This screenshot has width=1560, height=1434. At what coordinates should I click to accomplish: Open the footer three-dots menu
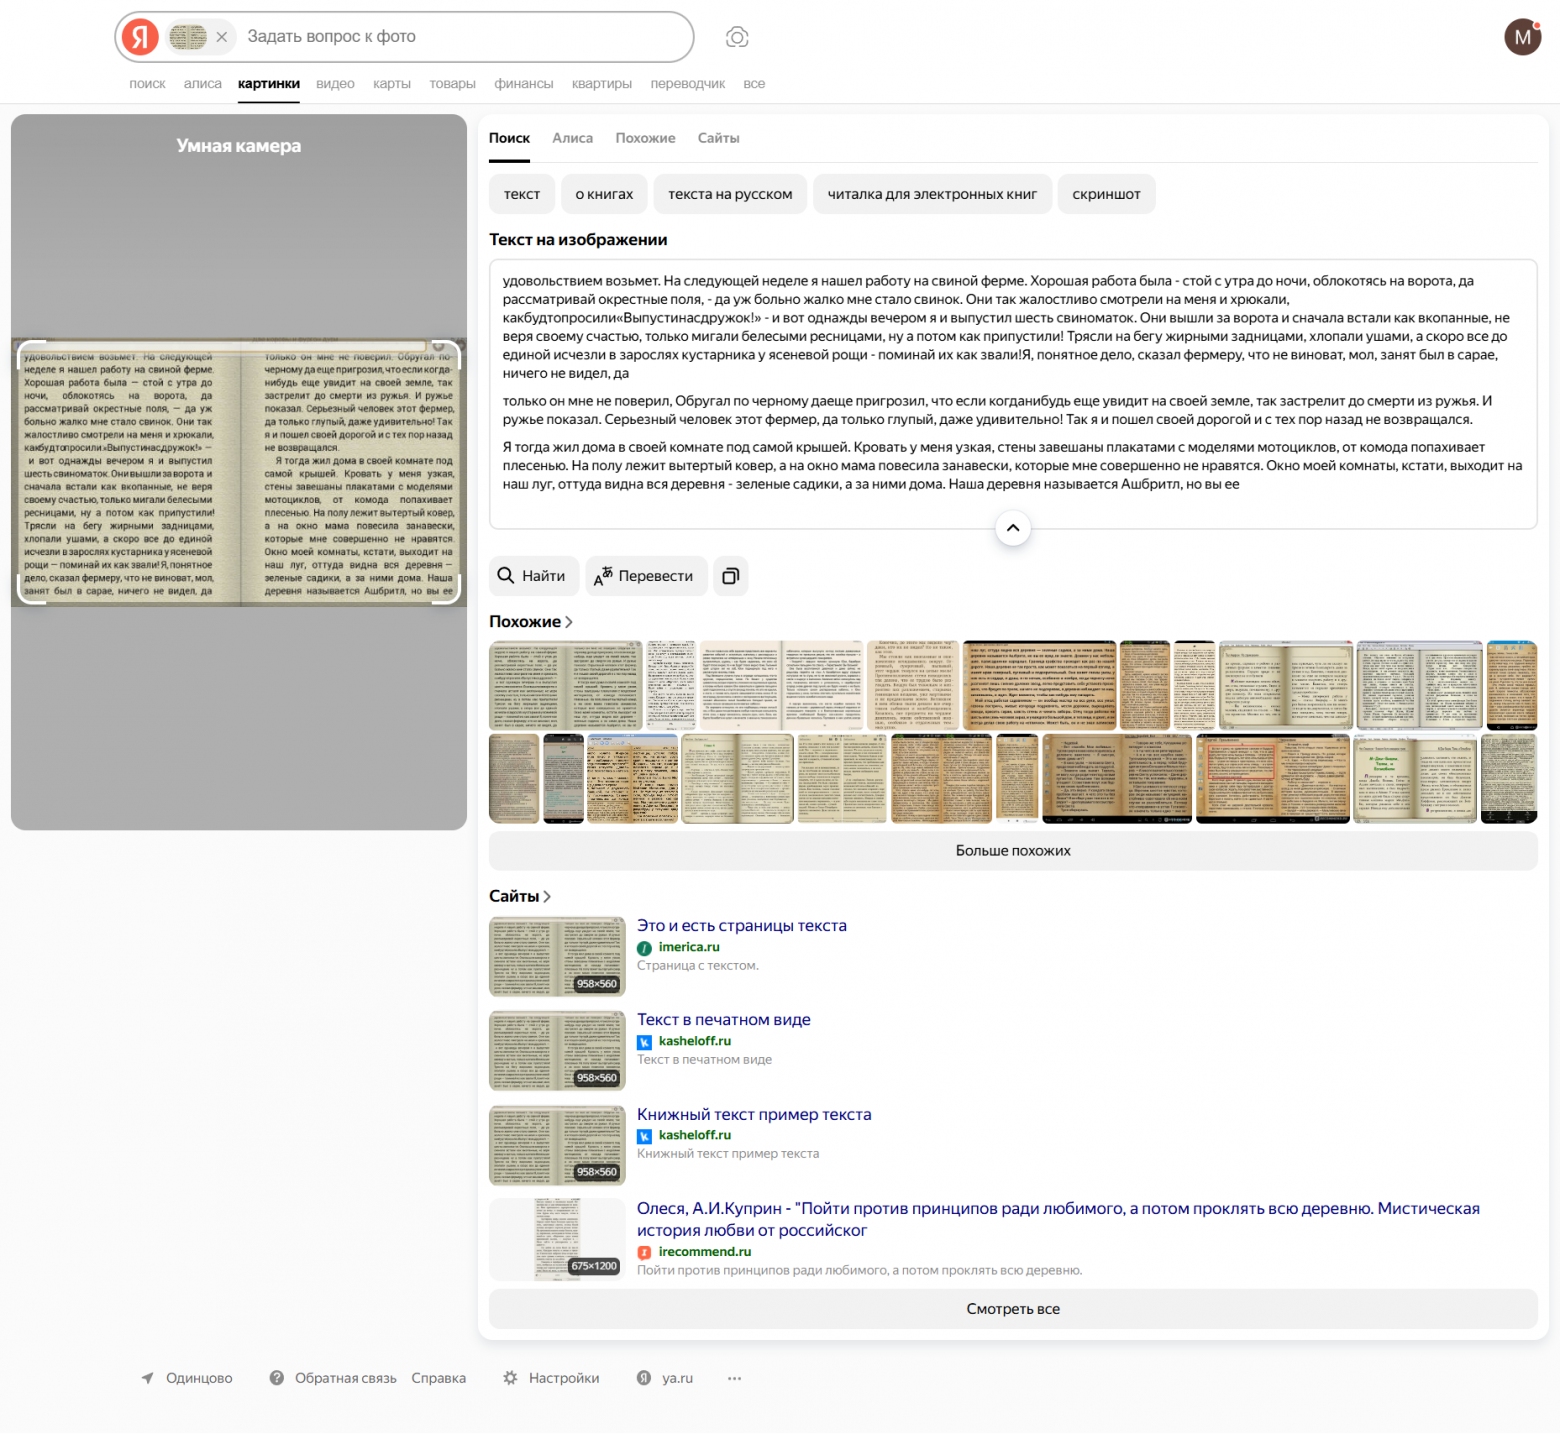pos(735,1378)
